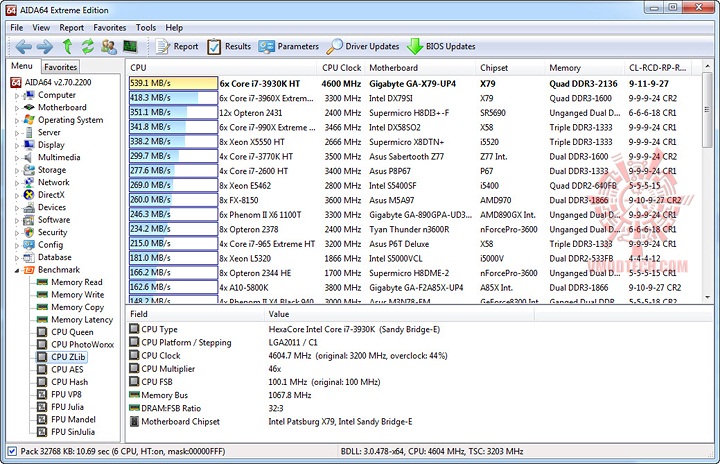Image resolution: width=720 pixels, height=464 pixels.
Task: Select the DirectX icon in tree
Action: click(x=29, y=195)
